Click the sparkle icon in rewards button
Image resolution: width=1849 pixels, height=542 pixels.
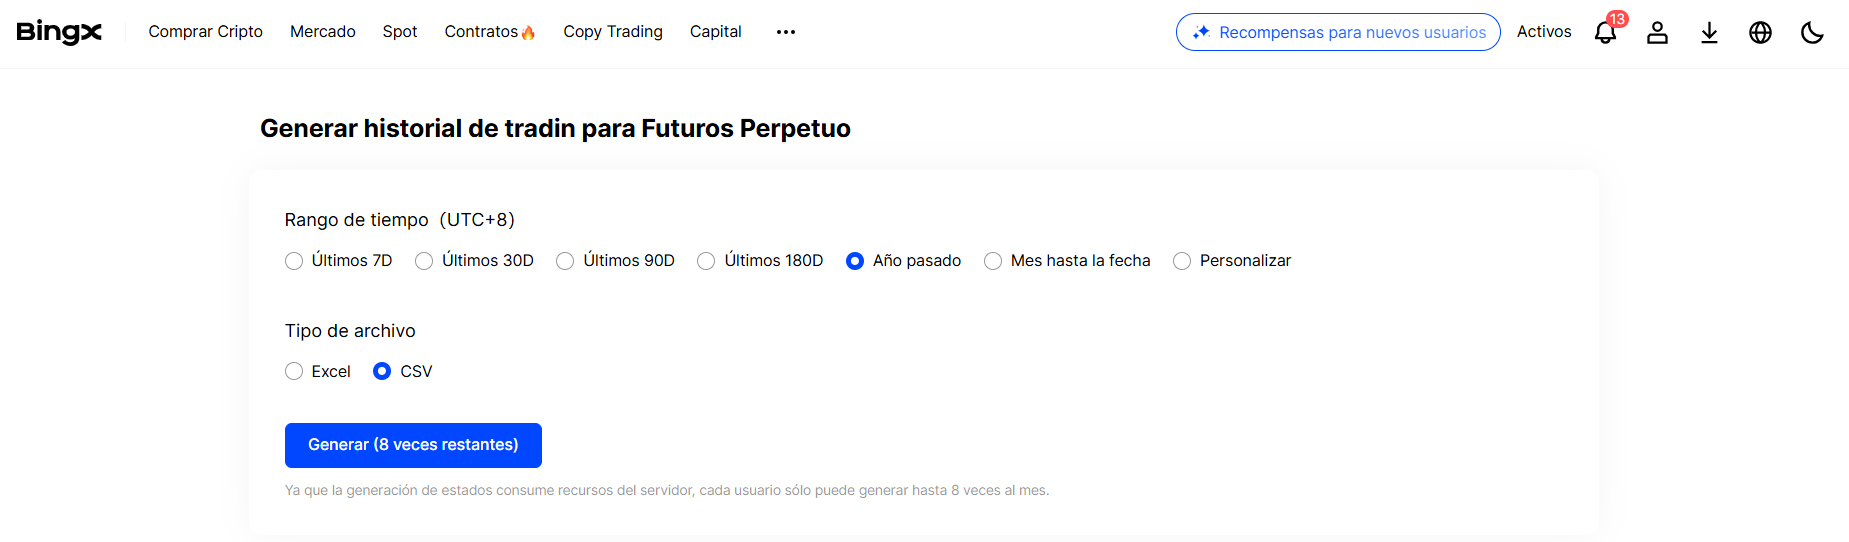pyautogui.click(x=1201, y=33)
